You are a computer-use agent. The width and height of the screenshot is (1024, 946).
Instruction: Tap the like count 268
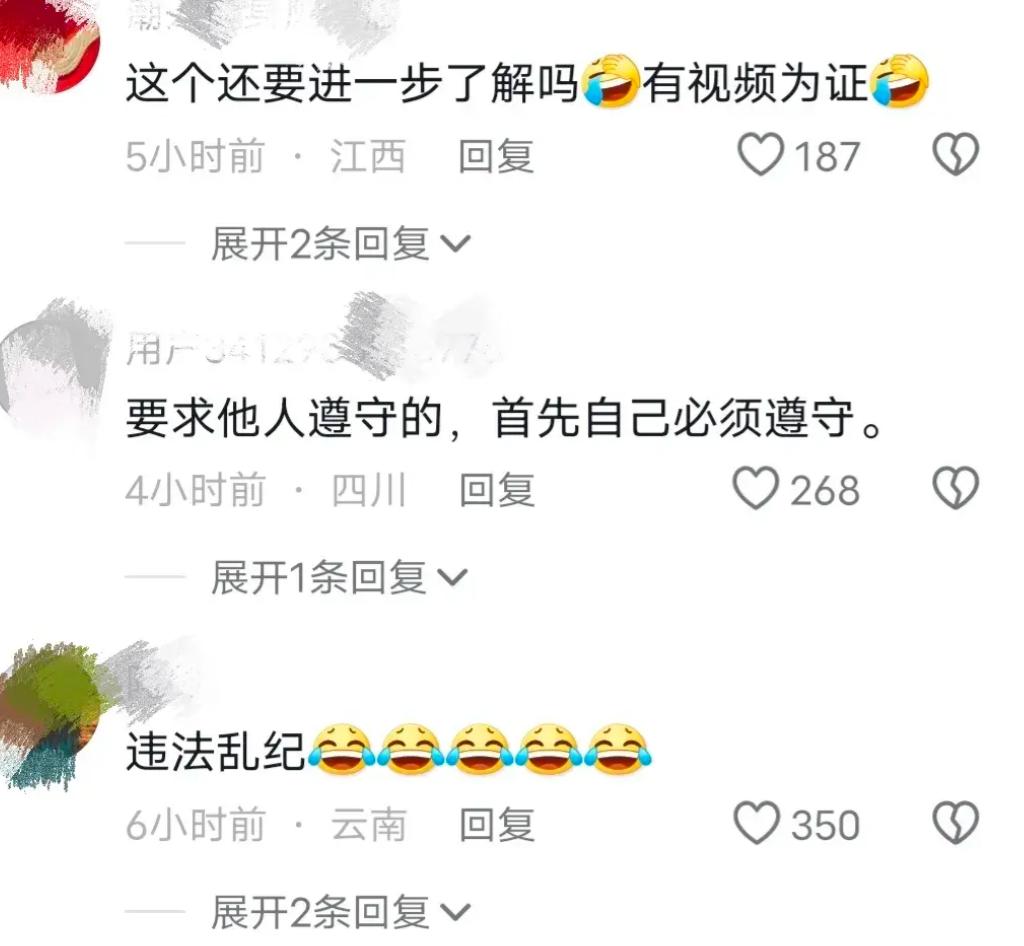coord(825,490)
